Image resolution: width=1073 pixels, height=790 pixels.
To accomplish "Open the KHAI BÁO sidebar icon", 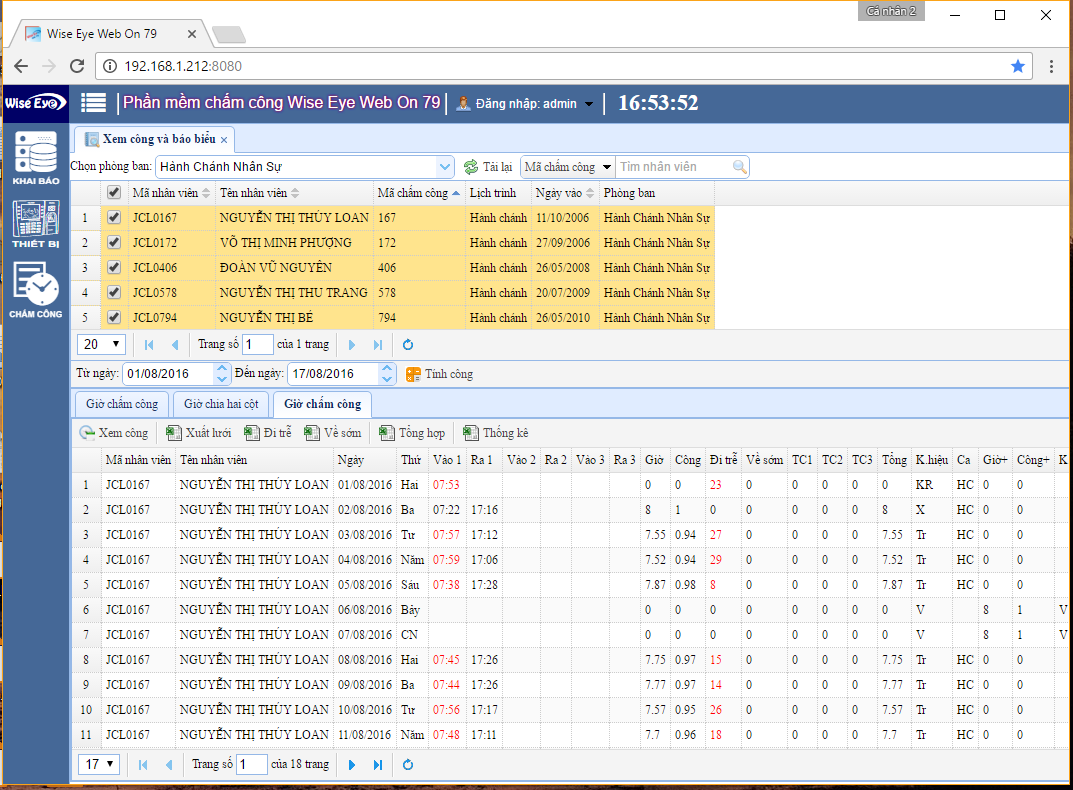I will pyautogui.click(x=35, y=160).
